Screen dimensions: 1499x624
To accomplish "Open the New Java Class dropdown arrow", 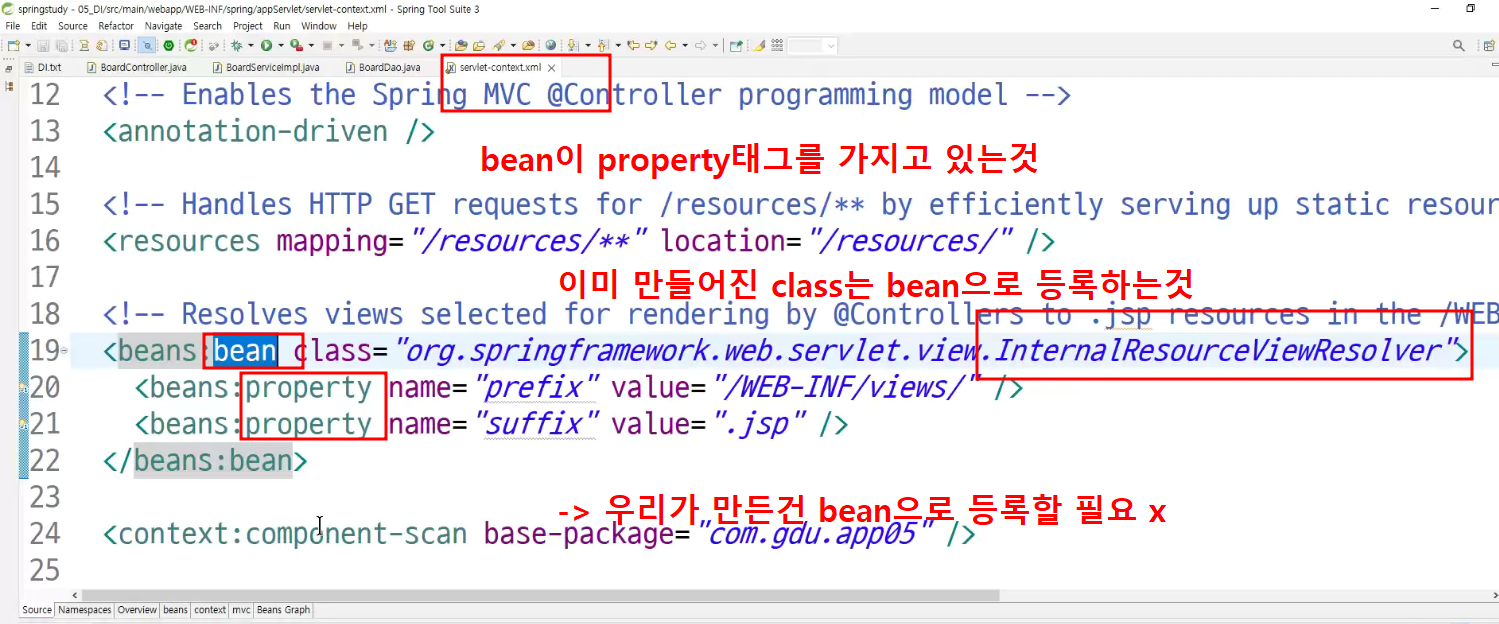I will coord(442,45).
